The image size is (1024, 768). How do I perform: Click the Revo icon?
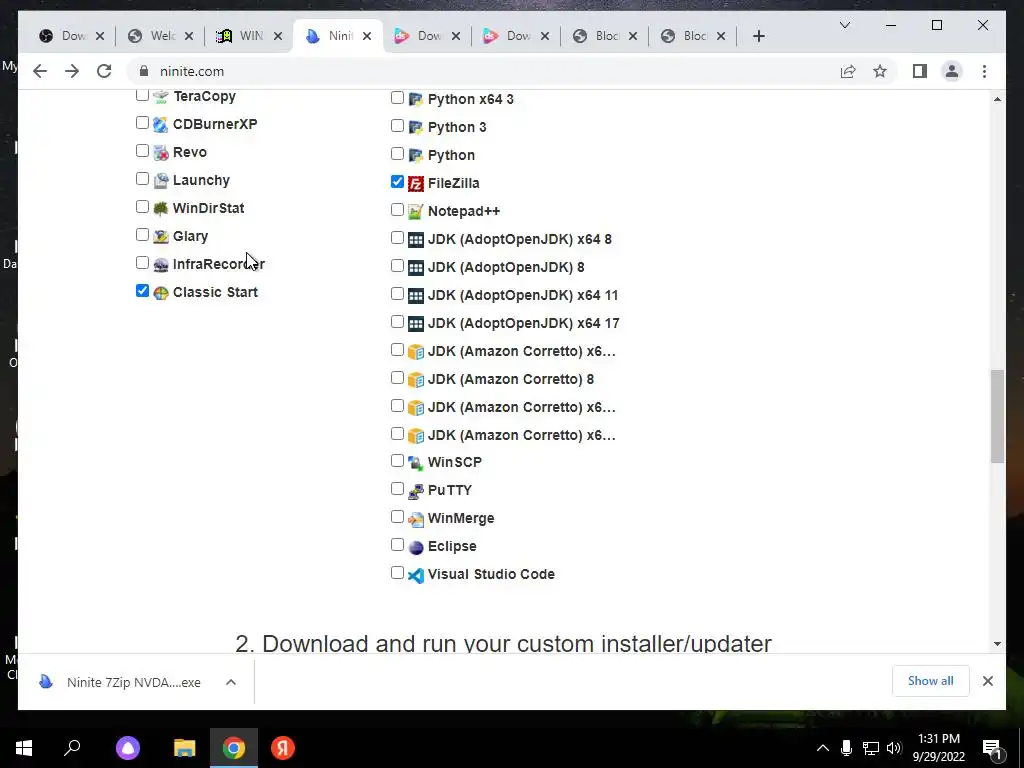tap(161, 152)
